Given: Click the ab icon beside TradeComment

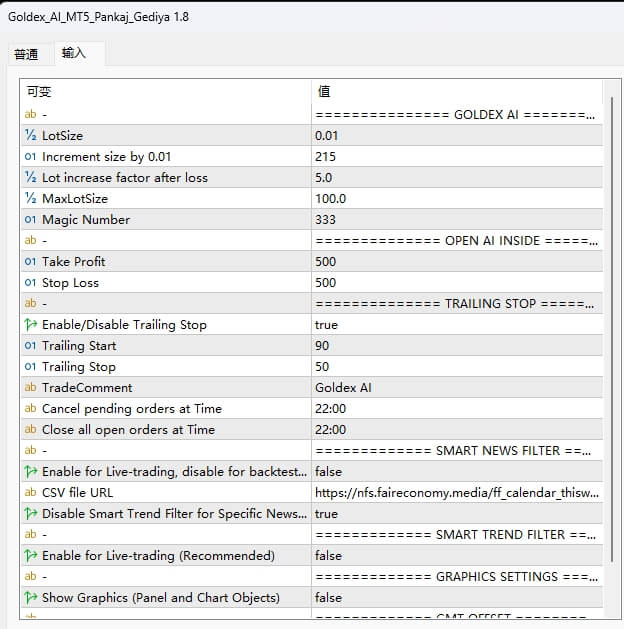Looking at the screenshot, I should [30, 388].
